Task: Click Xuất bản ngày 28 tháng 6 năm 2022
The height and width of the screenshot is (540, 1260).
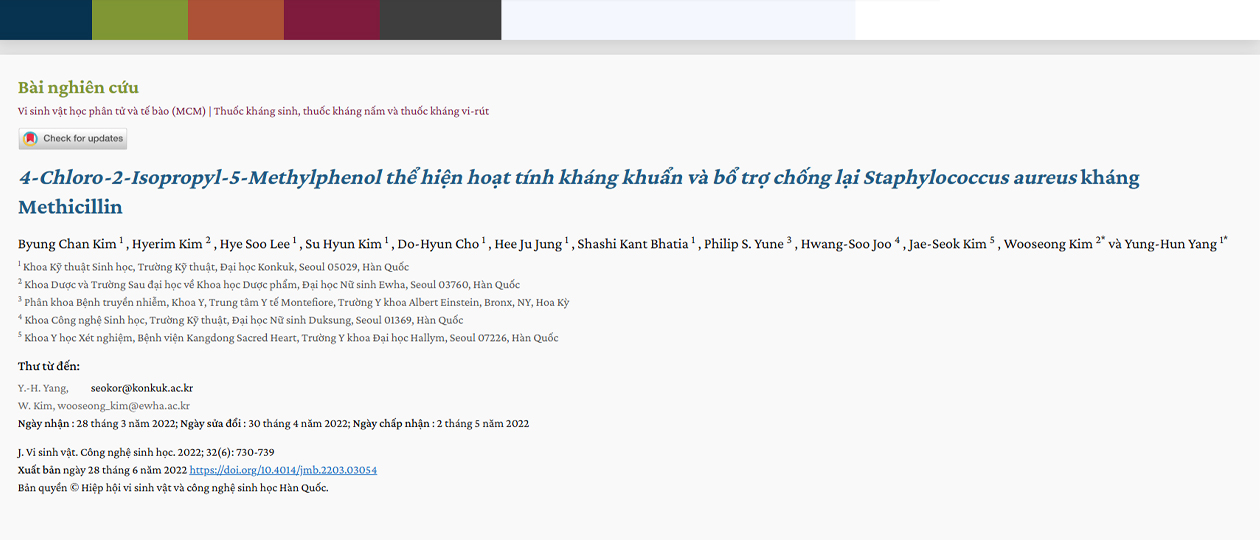Action: point(102,470)
